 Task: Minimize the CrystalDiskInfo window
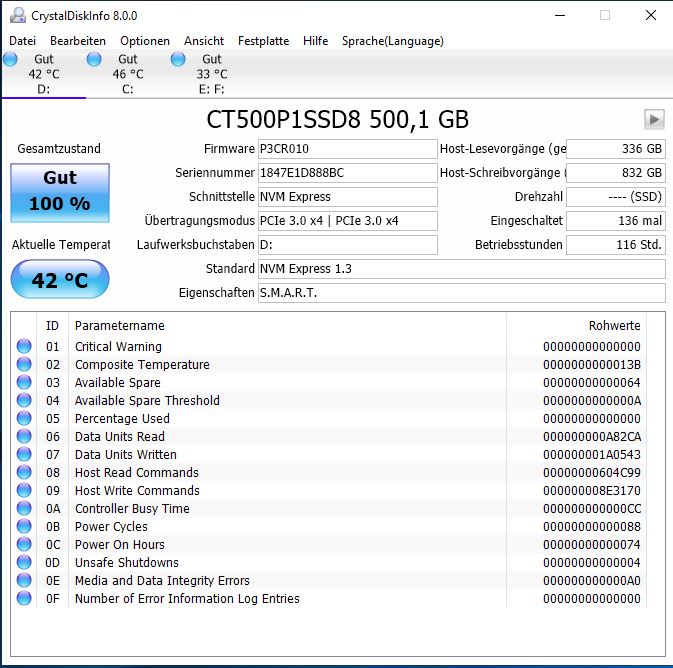coord(560,15)
